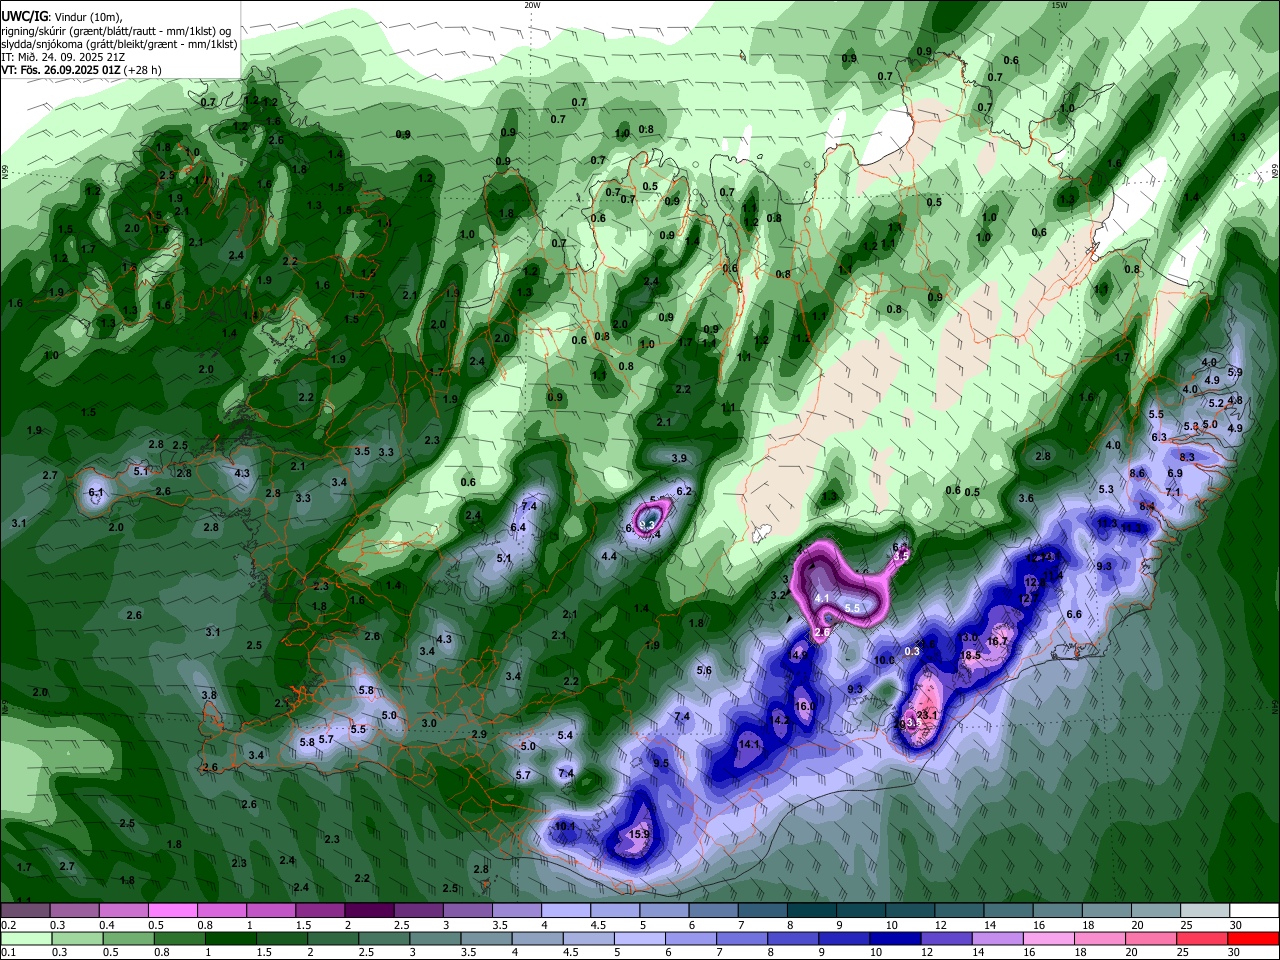
Task: Click the '9.5' value on the map
Action: point(661,763)
